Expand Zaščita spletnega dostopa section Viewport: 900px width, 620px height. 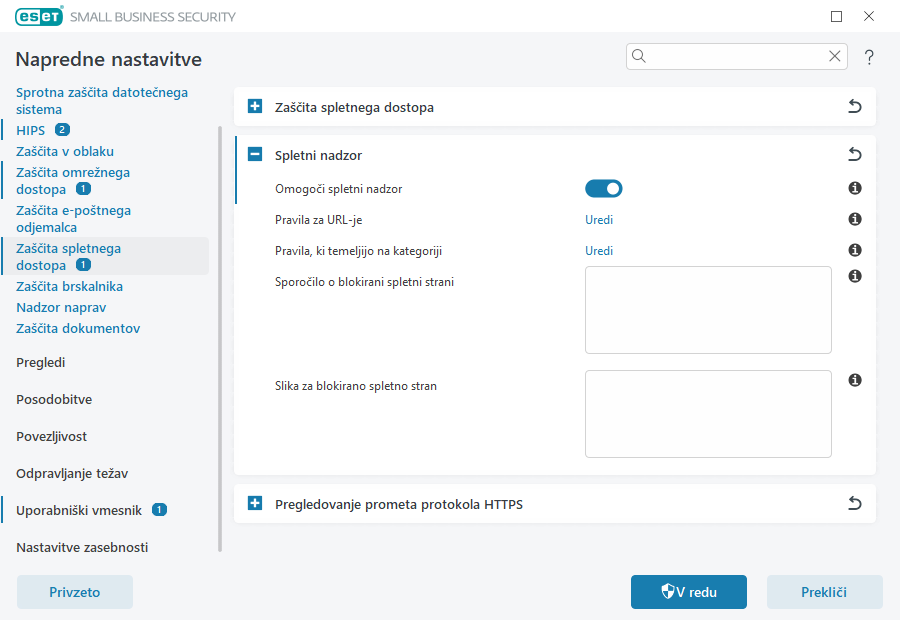tap(255, 106)
